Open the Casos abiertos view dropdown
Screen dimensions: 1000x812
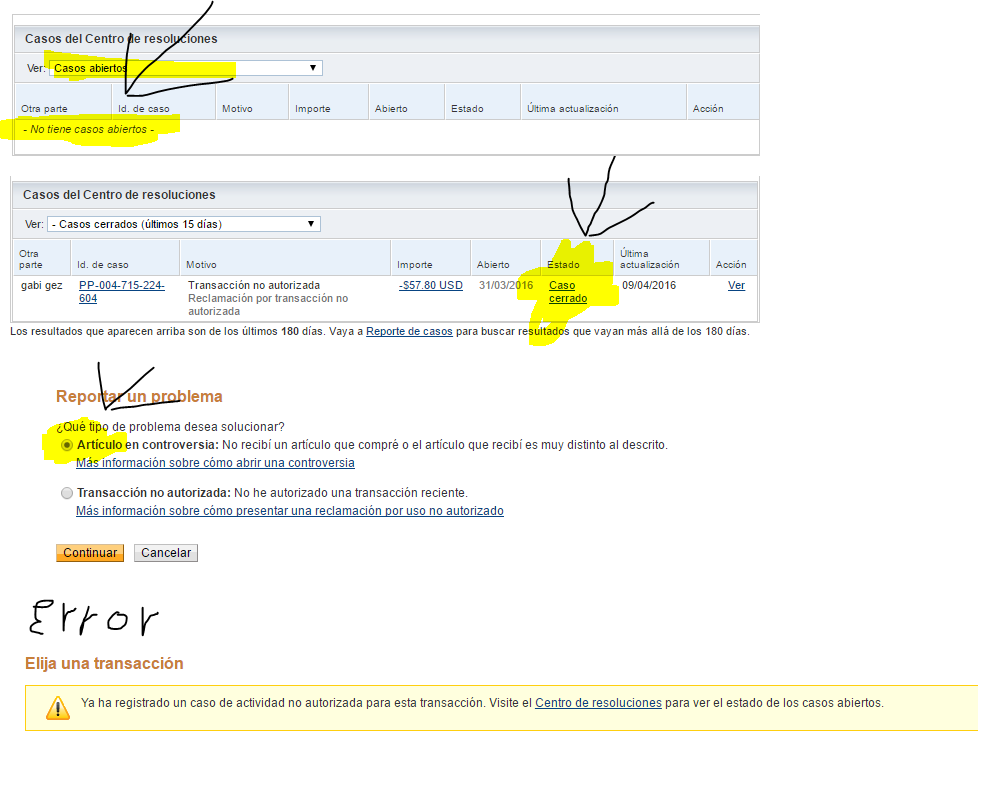pos(186,68)
